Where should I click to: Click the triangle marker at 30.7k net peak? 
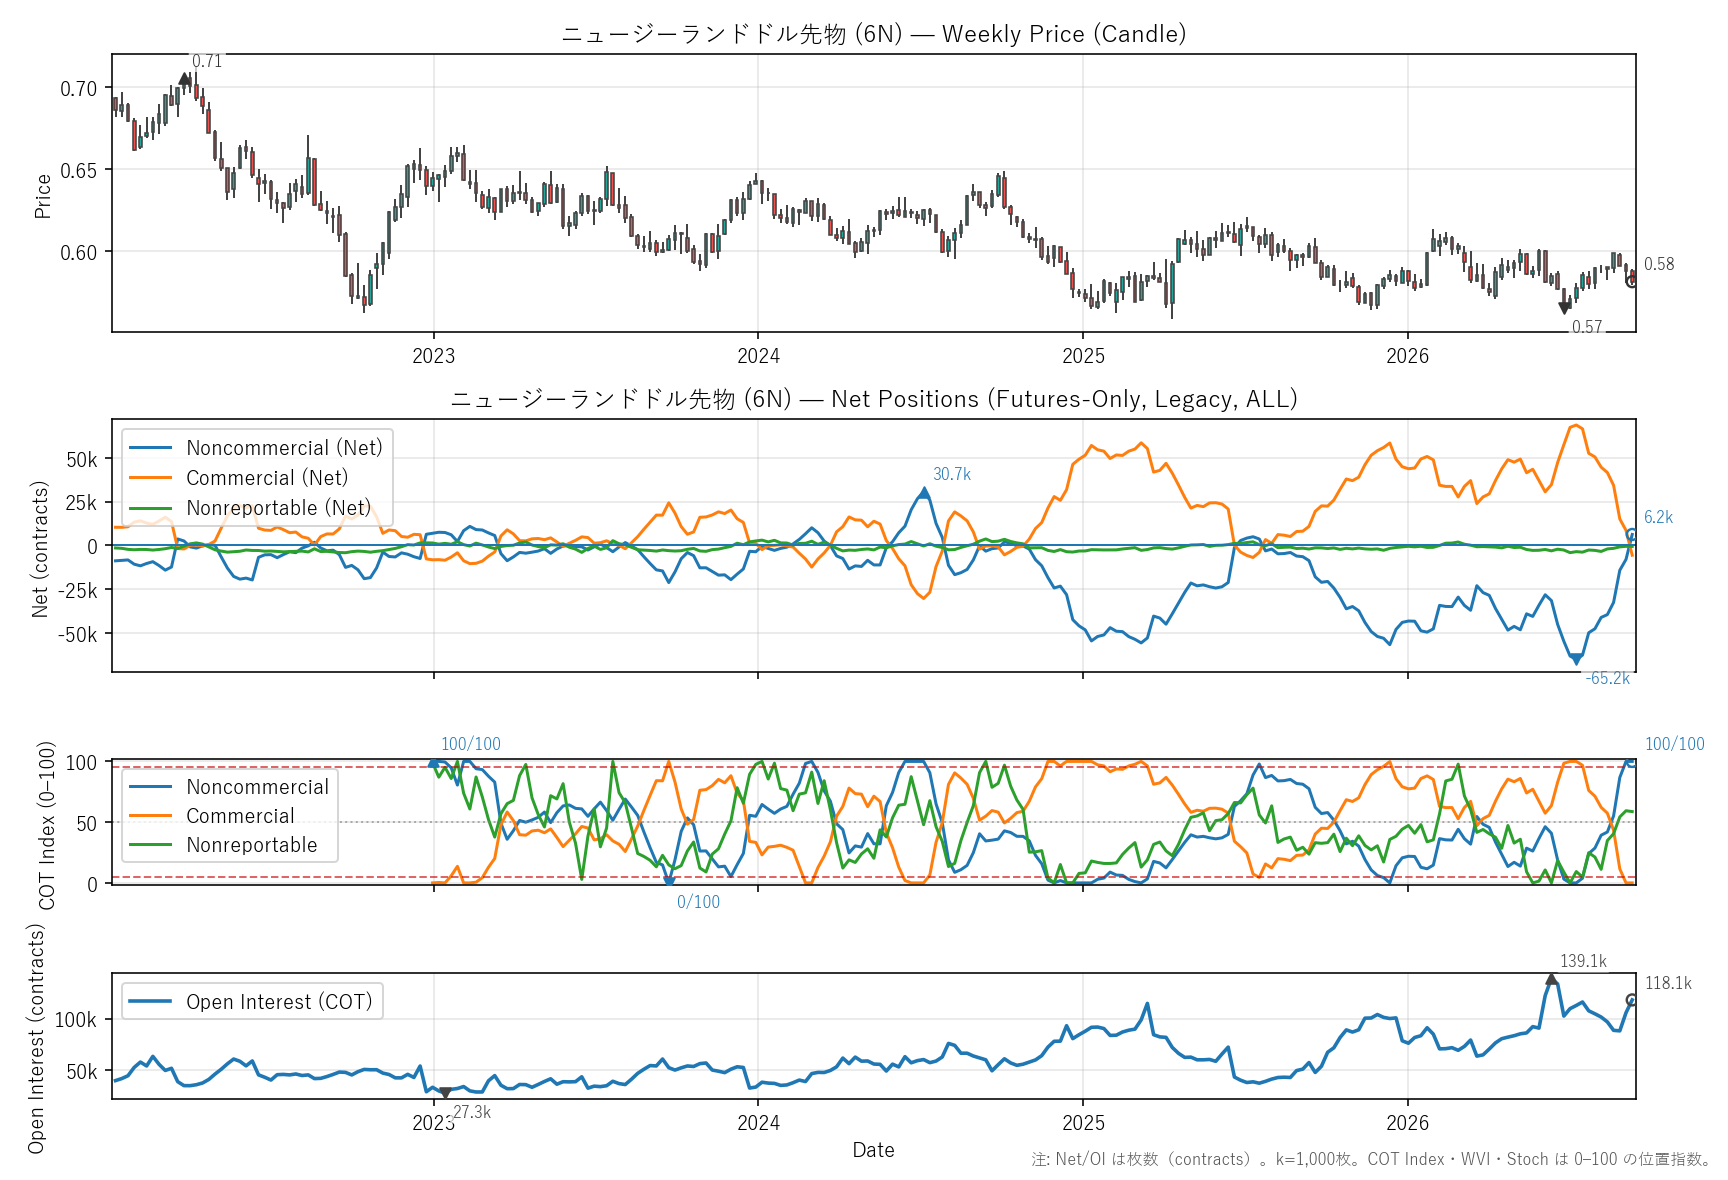[924, 493]
